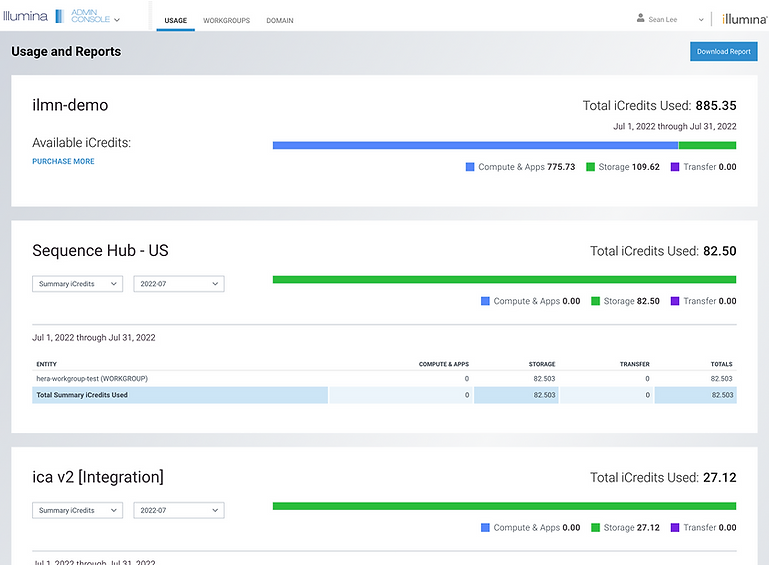Click the ica v2 green storage usage bar

[x=504, y=506]
